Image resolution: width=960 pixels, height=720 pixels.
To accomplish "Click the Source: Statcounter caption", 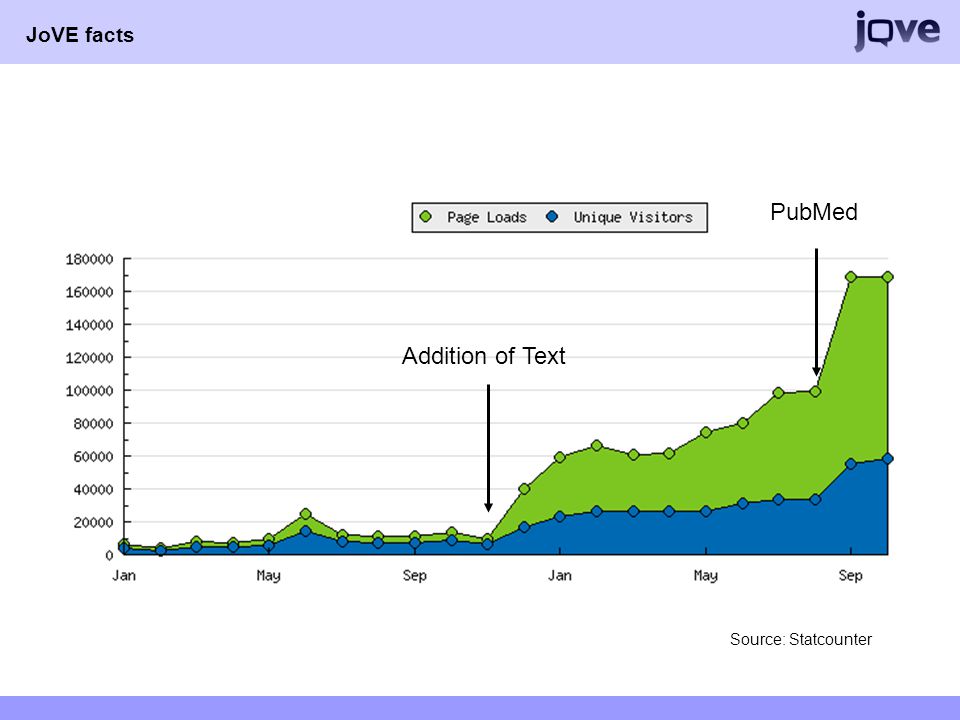I will click(801, 639).
